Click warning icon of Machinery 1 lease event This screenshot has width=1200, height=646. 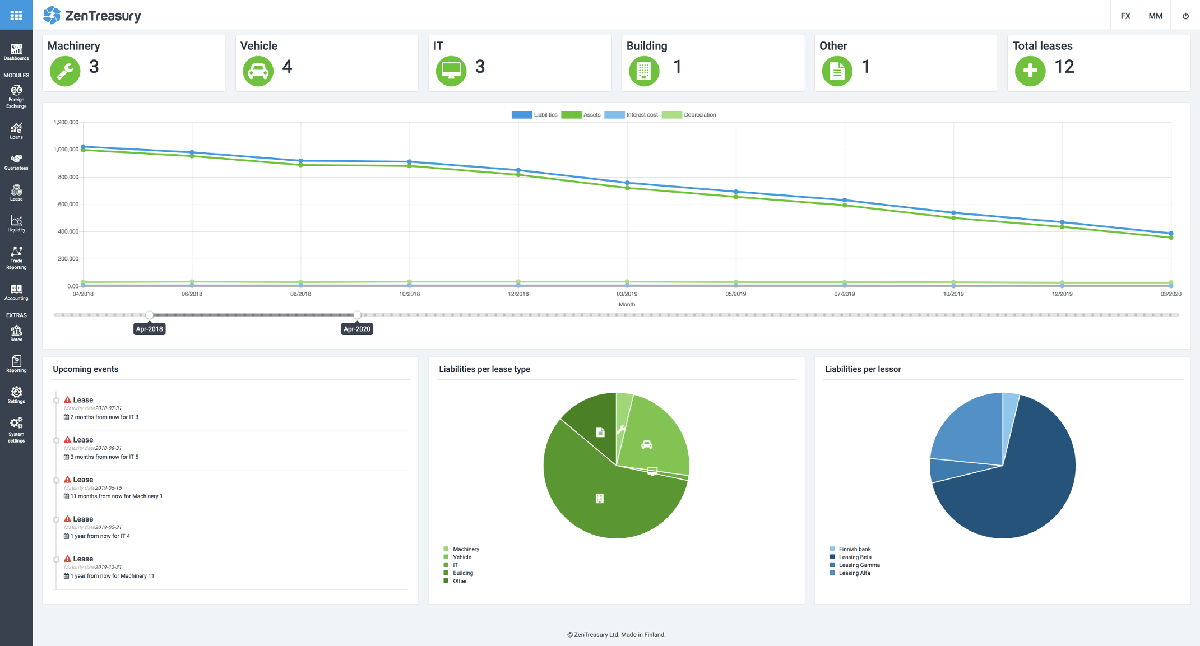click(x=68, y=479)
